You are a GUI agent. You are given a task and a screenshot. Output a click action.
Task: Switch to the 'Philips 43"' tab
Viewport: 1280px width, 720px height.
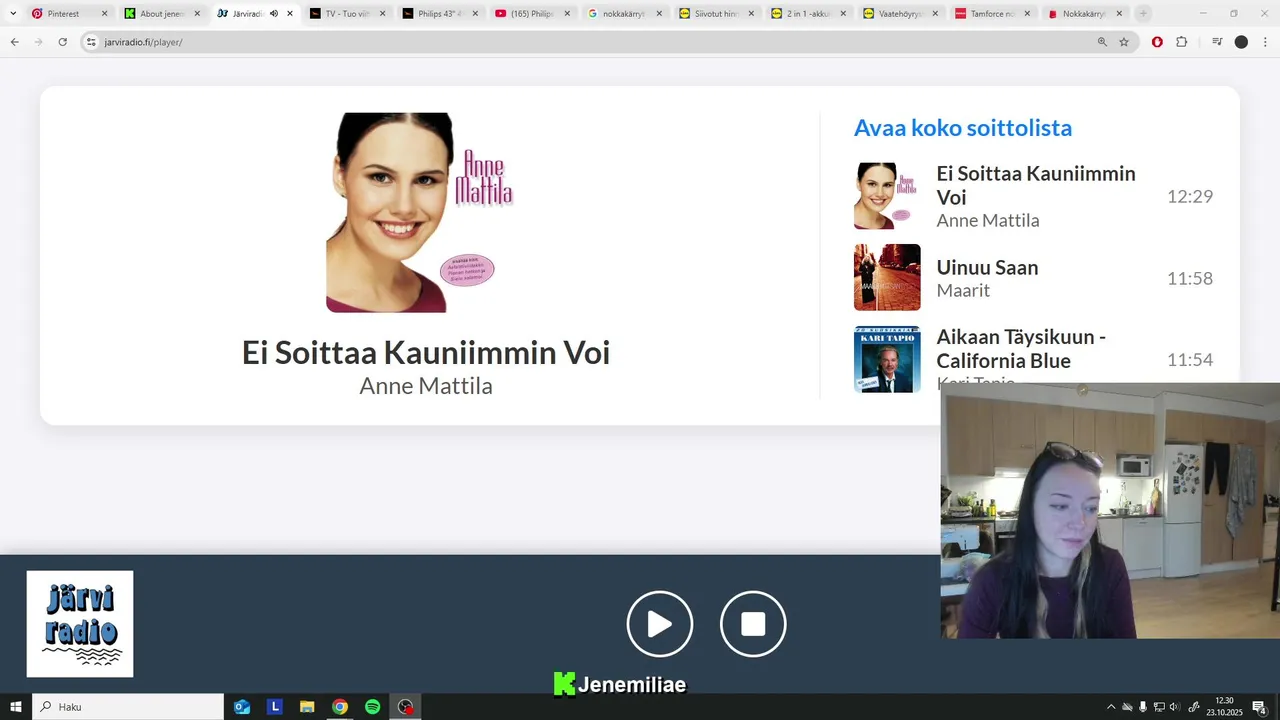click(439, 14)
